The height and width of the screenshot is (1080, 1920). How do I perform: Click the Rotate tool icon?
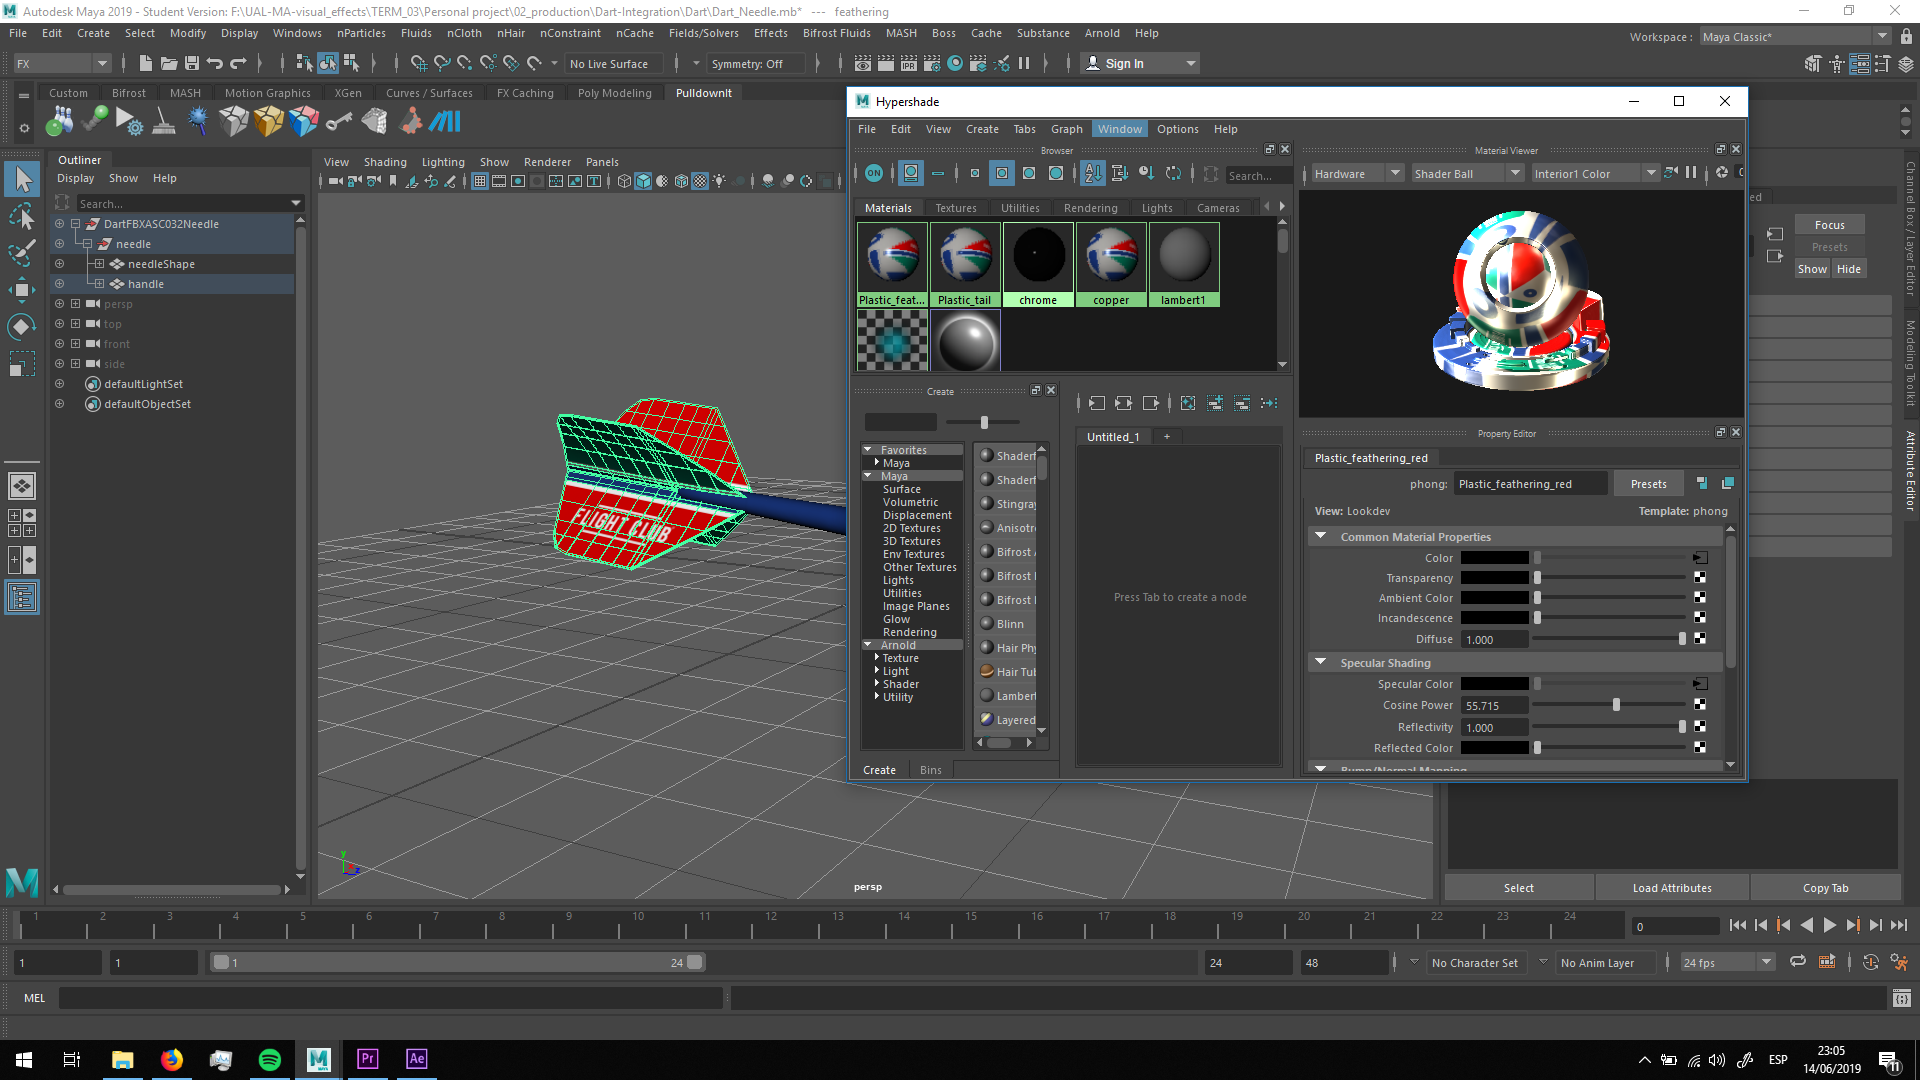point(22,327)
